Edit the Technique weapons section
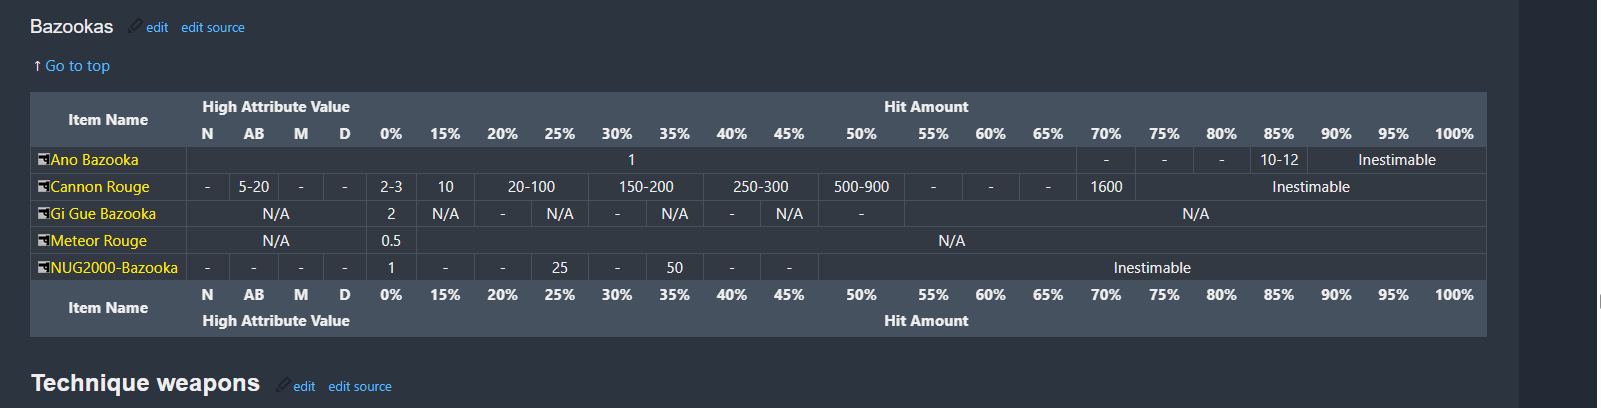Viewport: 1601px width, 408px height. (304, 387)
